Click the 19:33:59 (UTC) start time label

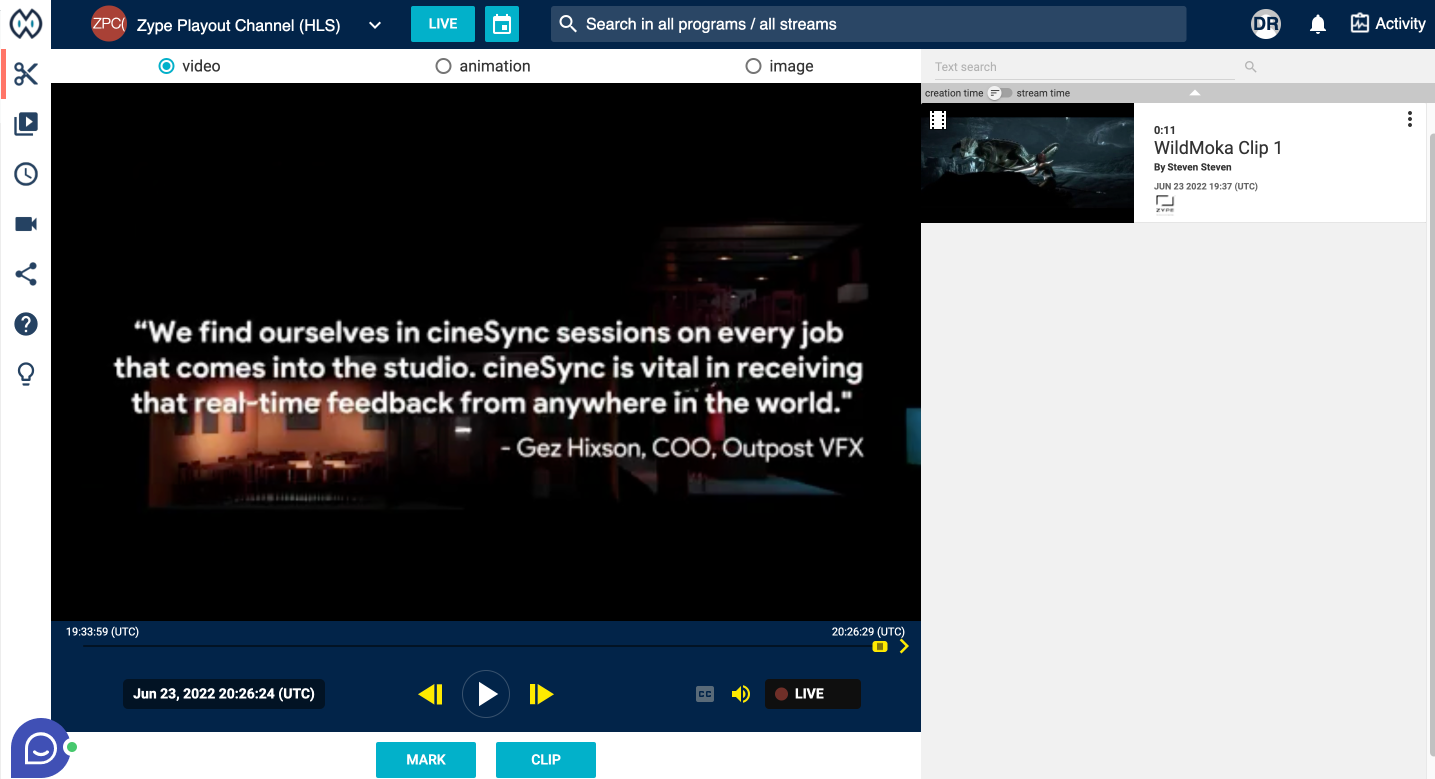[103, 632]
